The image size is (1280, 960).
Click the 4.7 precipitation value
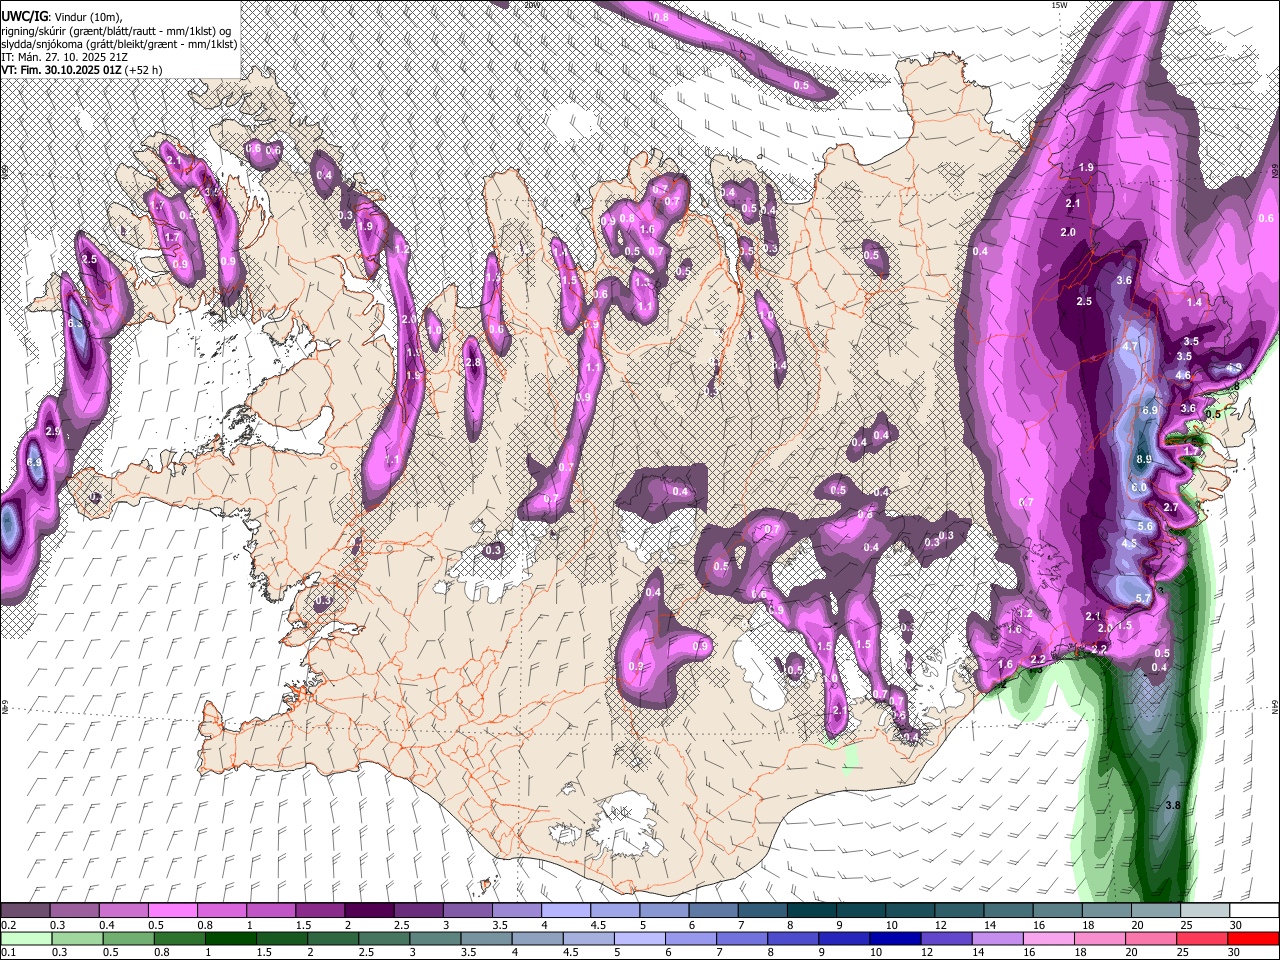(1131, 346)
